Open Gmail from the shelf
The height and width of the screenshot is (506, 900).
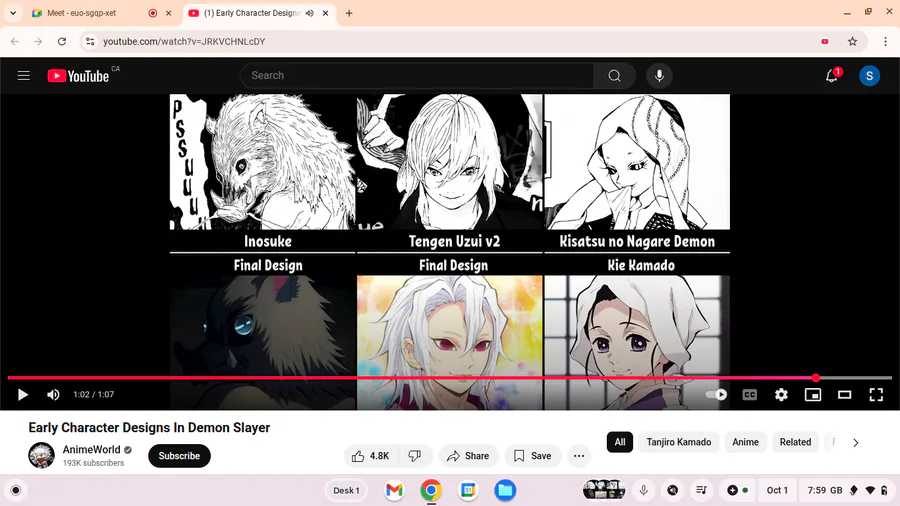click(394, 491)
